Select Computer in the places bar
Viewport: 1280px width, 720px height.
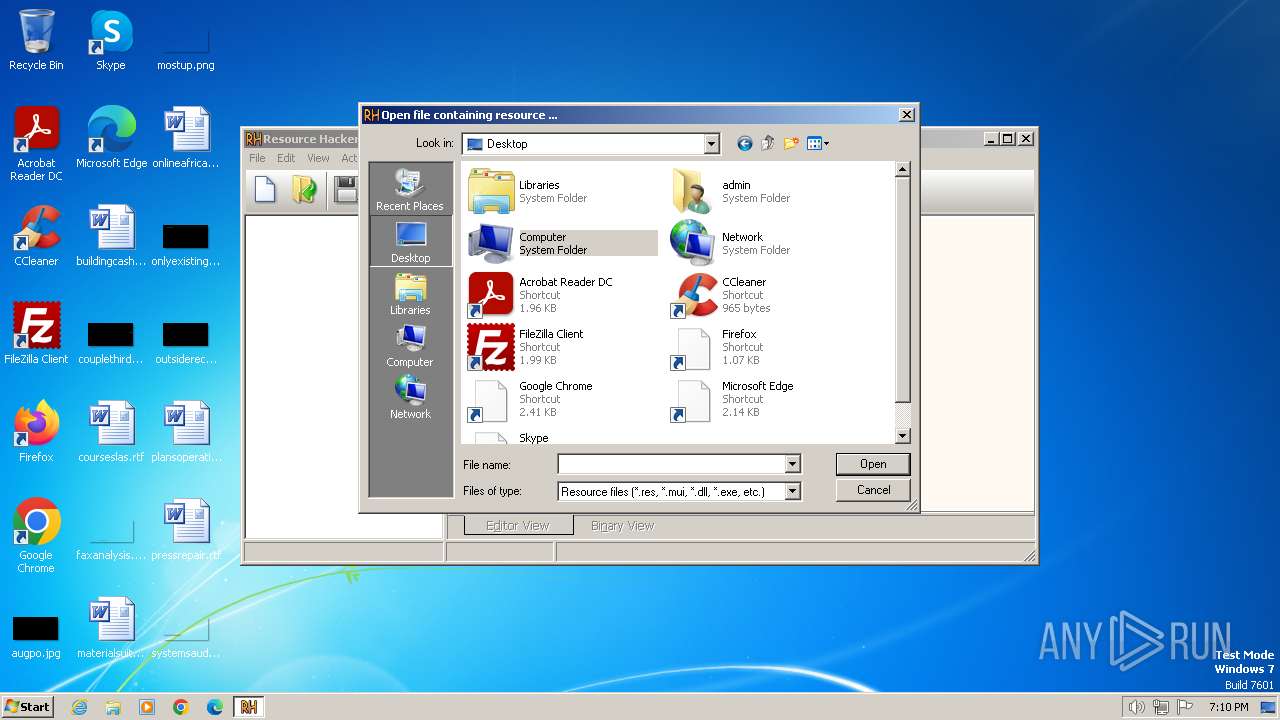coord(410,346)
